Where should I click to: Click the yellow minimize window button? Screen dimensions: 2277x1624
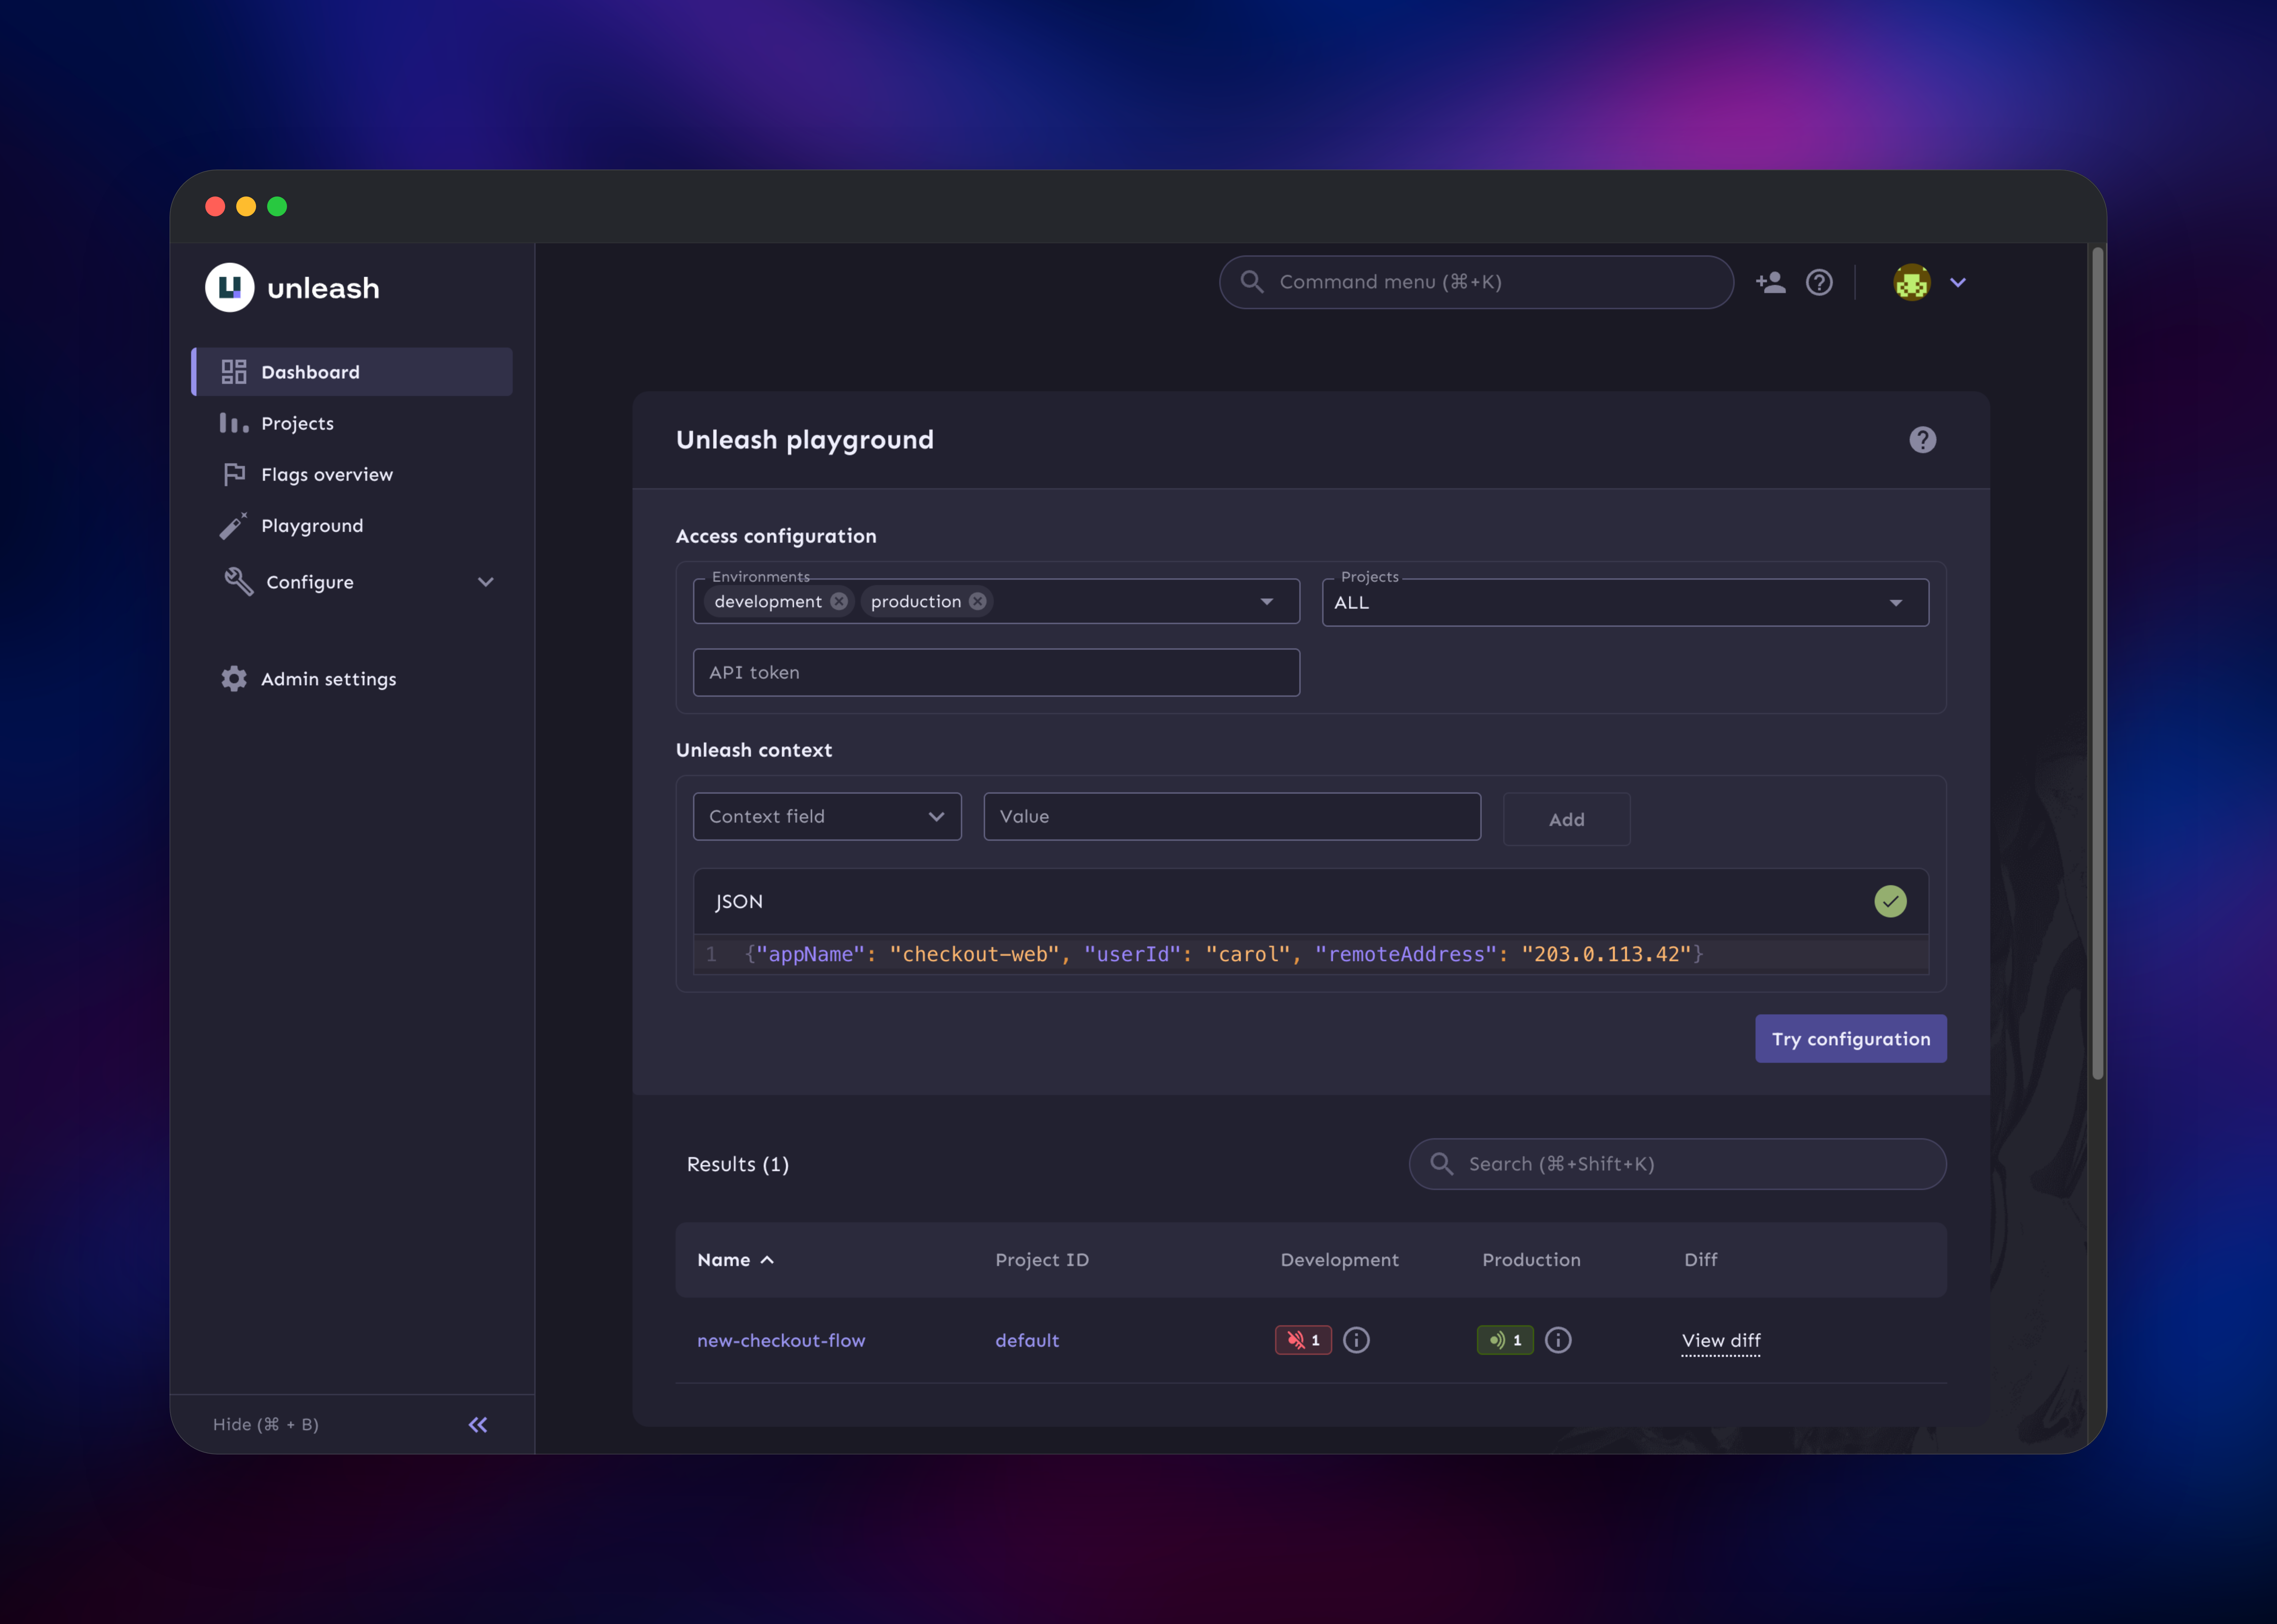[x=246, y=206]
